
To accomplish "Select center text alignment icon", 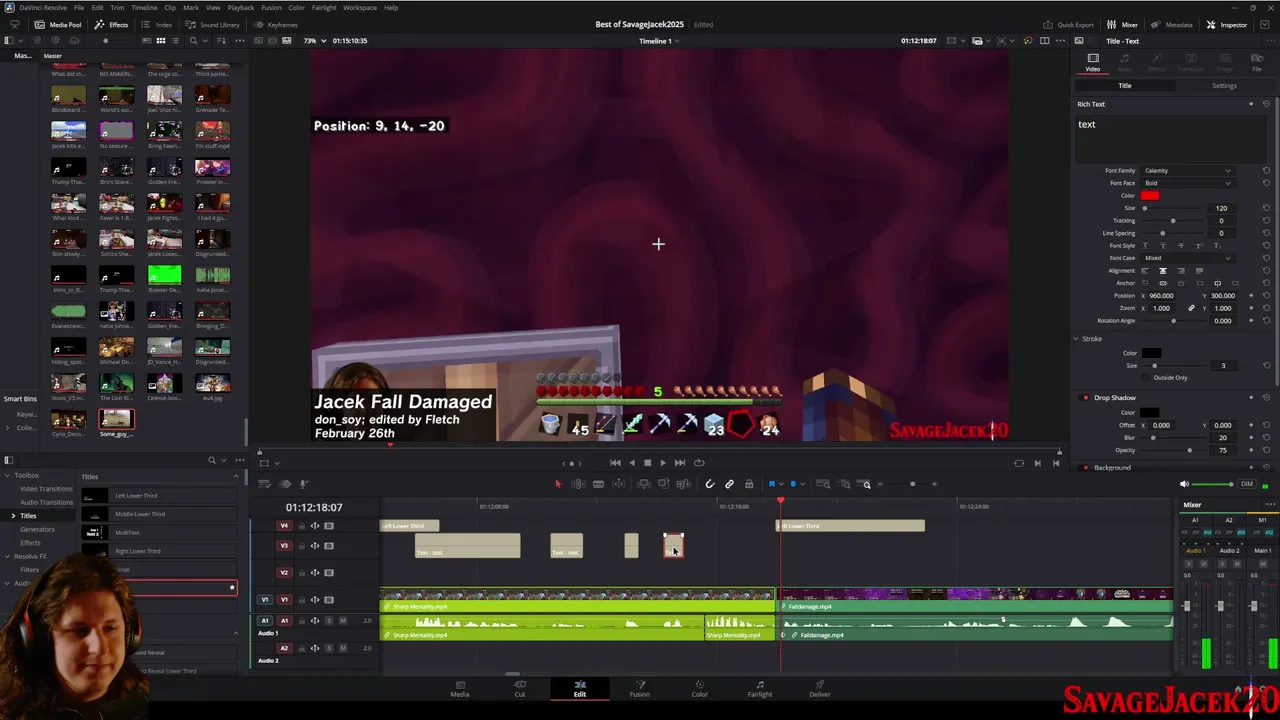I will (1162, 271).
